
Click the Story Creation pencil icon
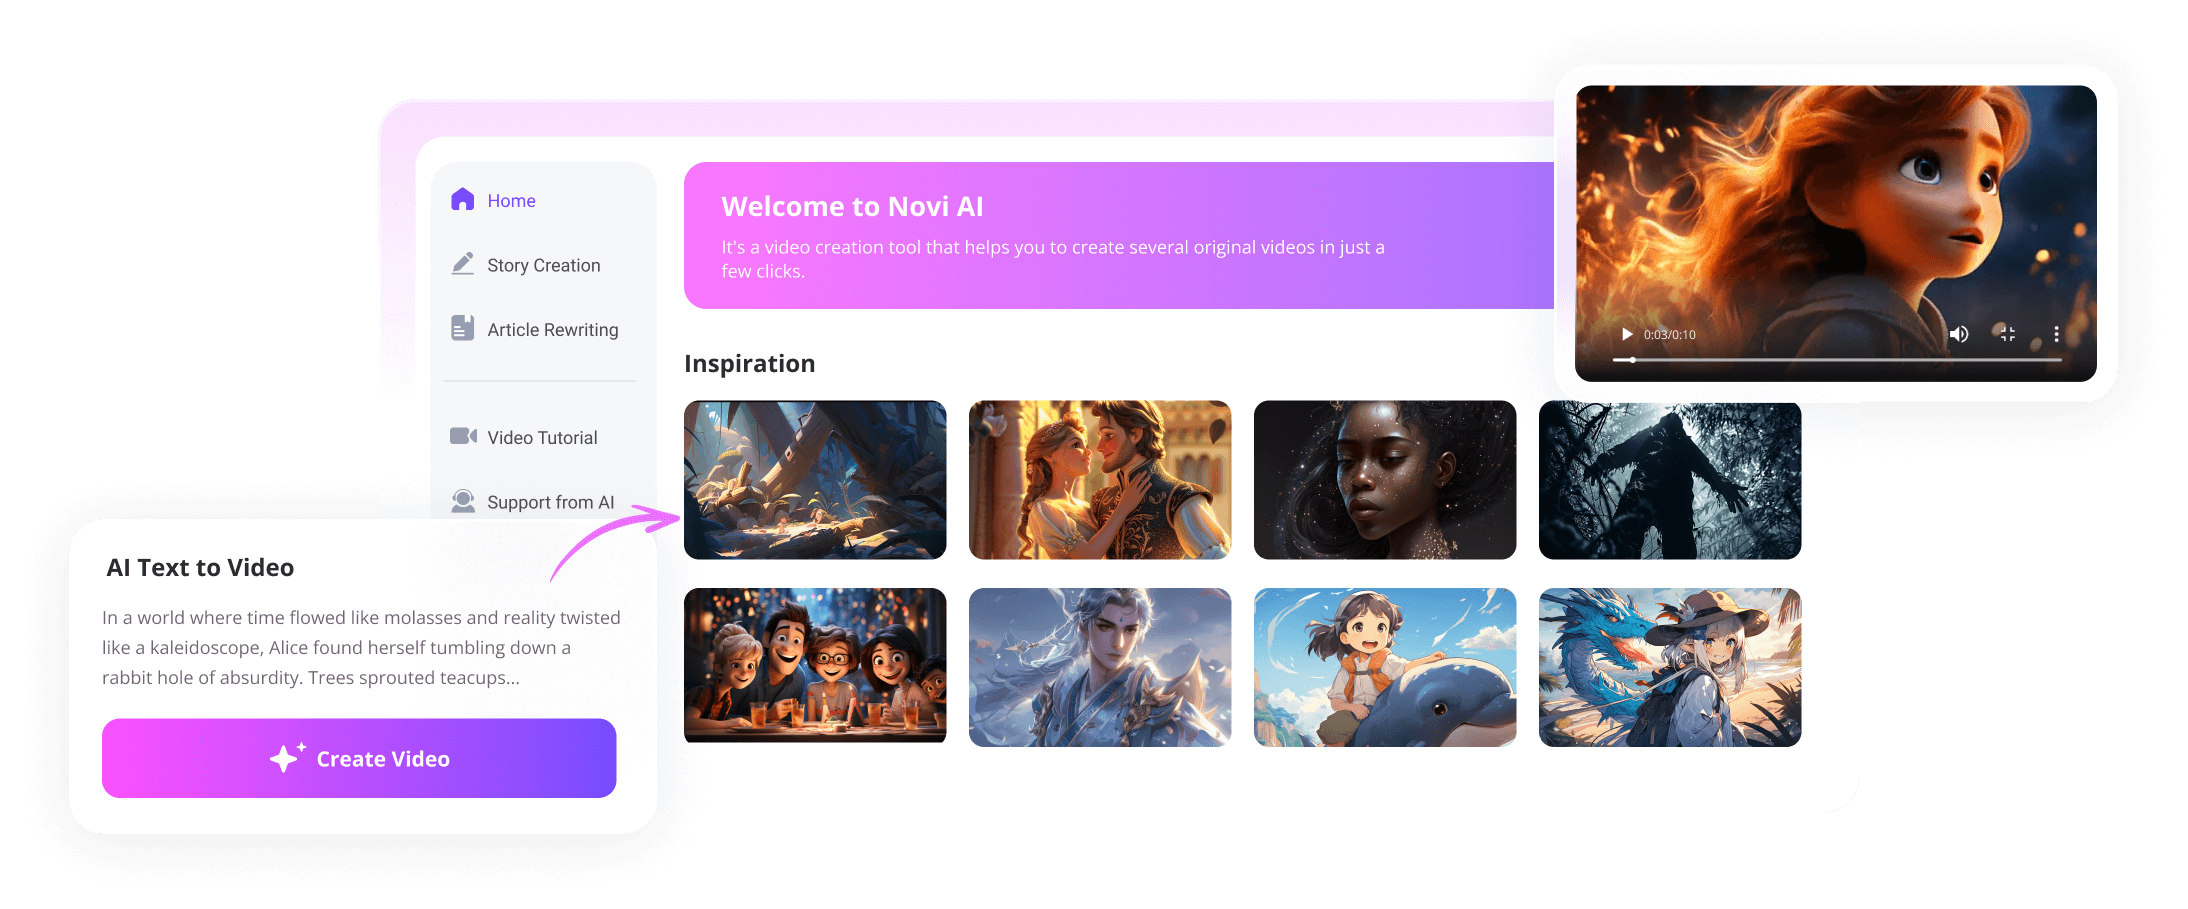coord(462,264)
